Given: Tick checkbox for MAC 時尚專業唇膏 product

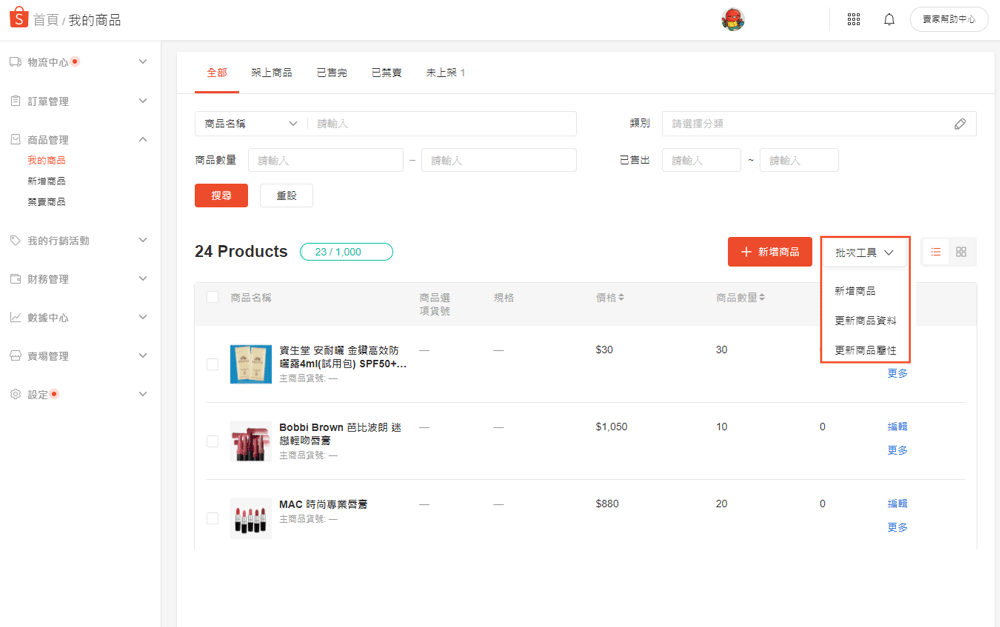Looking at the screenshot, I should tap(212, 519).
